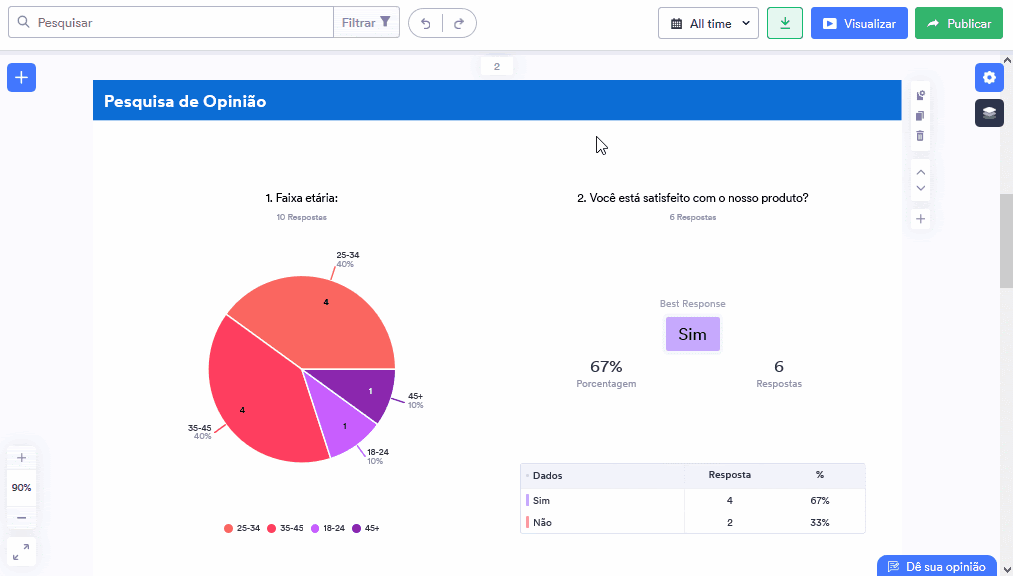Click the Publicar button
Image resolution: width=1013 pixels, height=576 pixels.
point(958,23)
